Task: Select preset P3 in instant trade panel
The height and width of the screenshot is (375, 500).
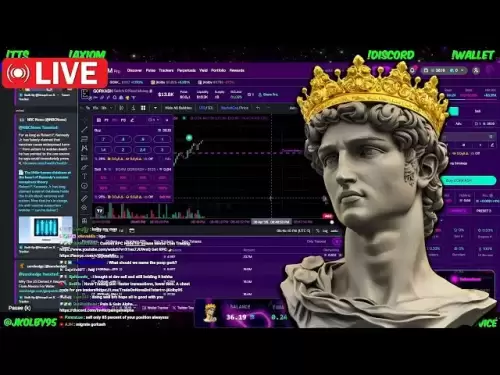Action: [123, 120]
